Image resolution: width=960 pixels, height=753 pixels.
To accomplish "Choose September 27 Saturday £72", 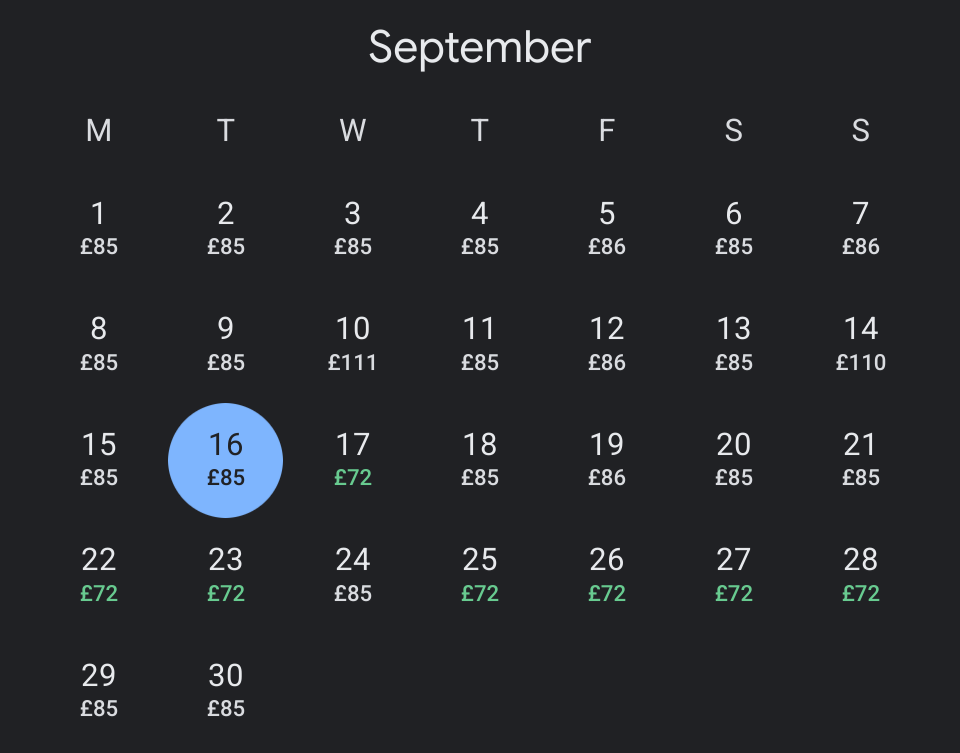I will pos(733,575).
